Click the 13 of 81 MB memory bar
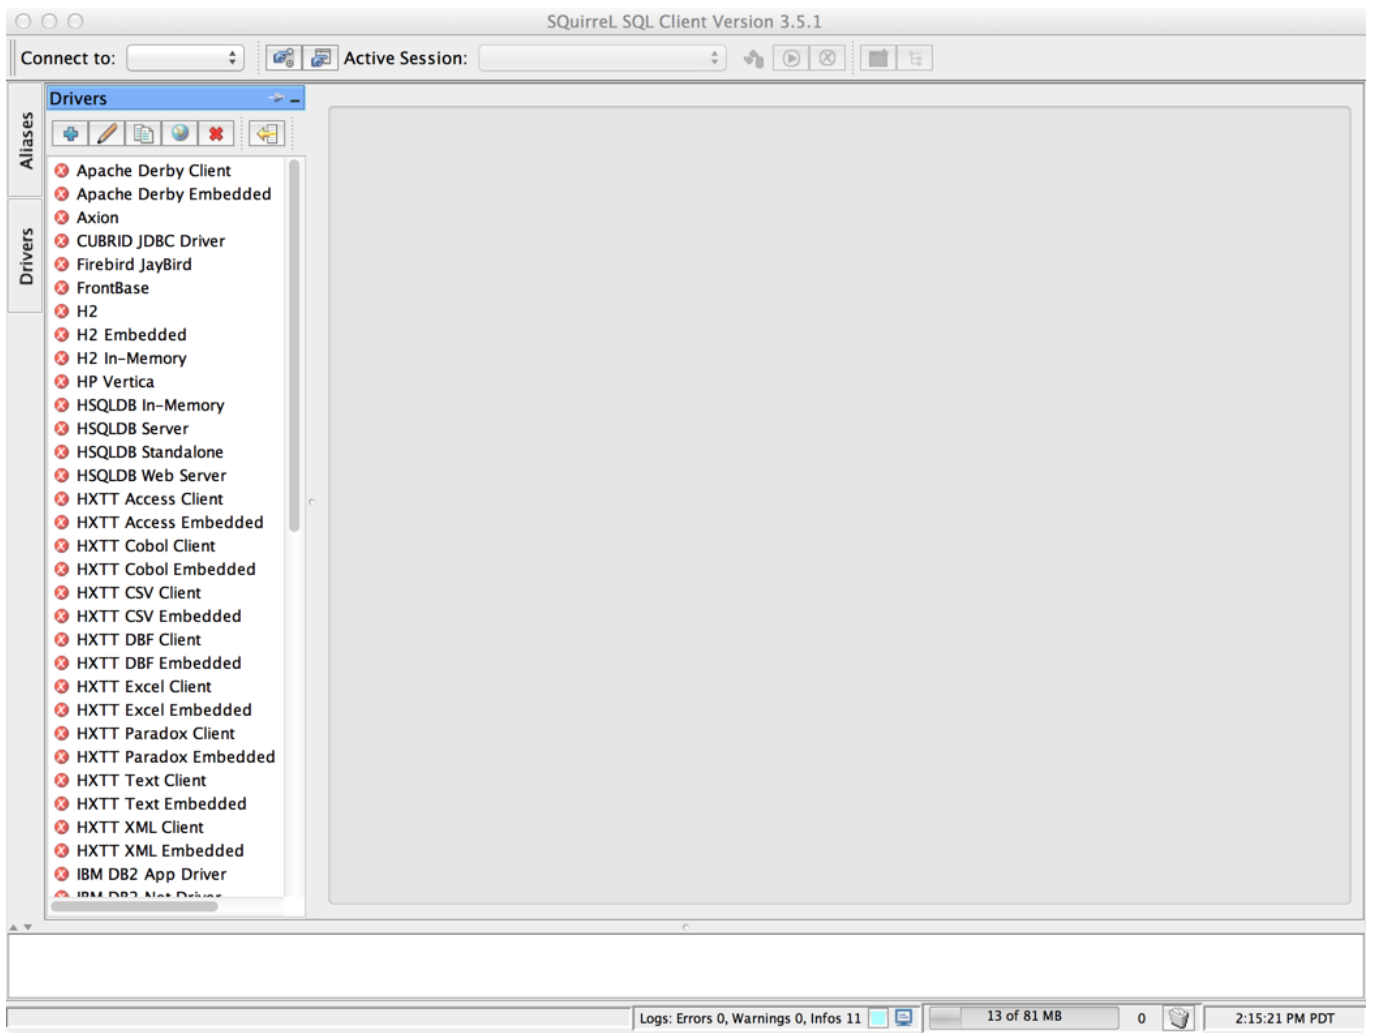The width and height of the screenshot is (1374, 1036). pyautogui.click(x=1023, y=1017)
